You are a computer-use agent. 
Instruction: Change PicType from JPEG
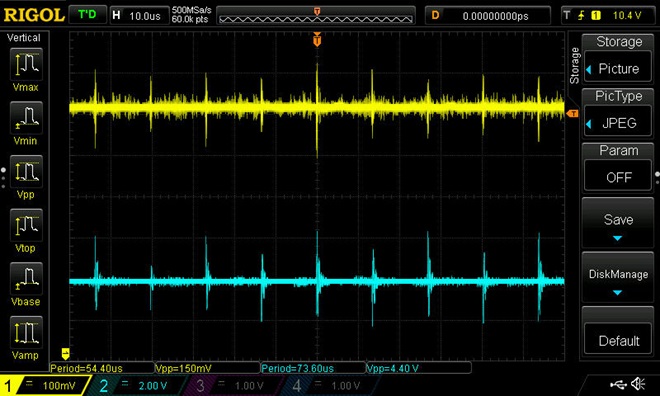tap(618, 123)
